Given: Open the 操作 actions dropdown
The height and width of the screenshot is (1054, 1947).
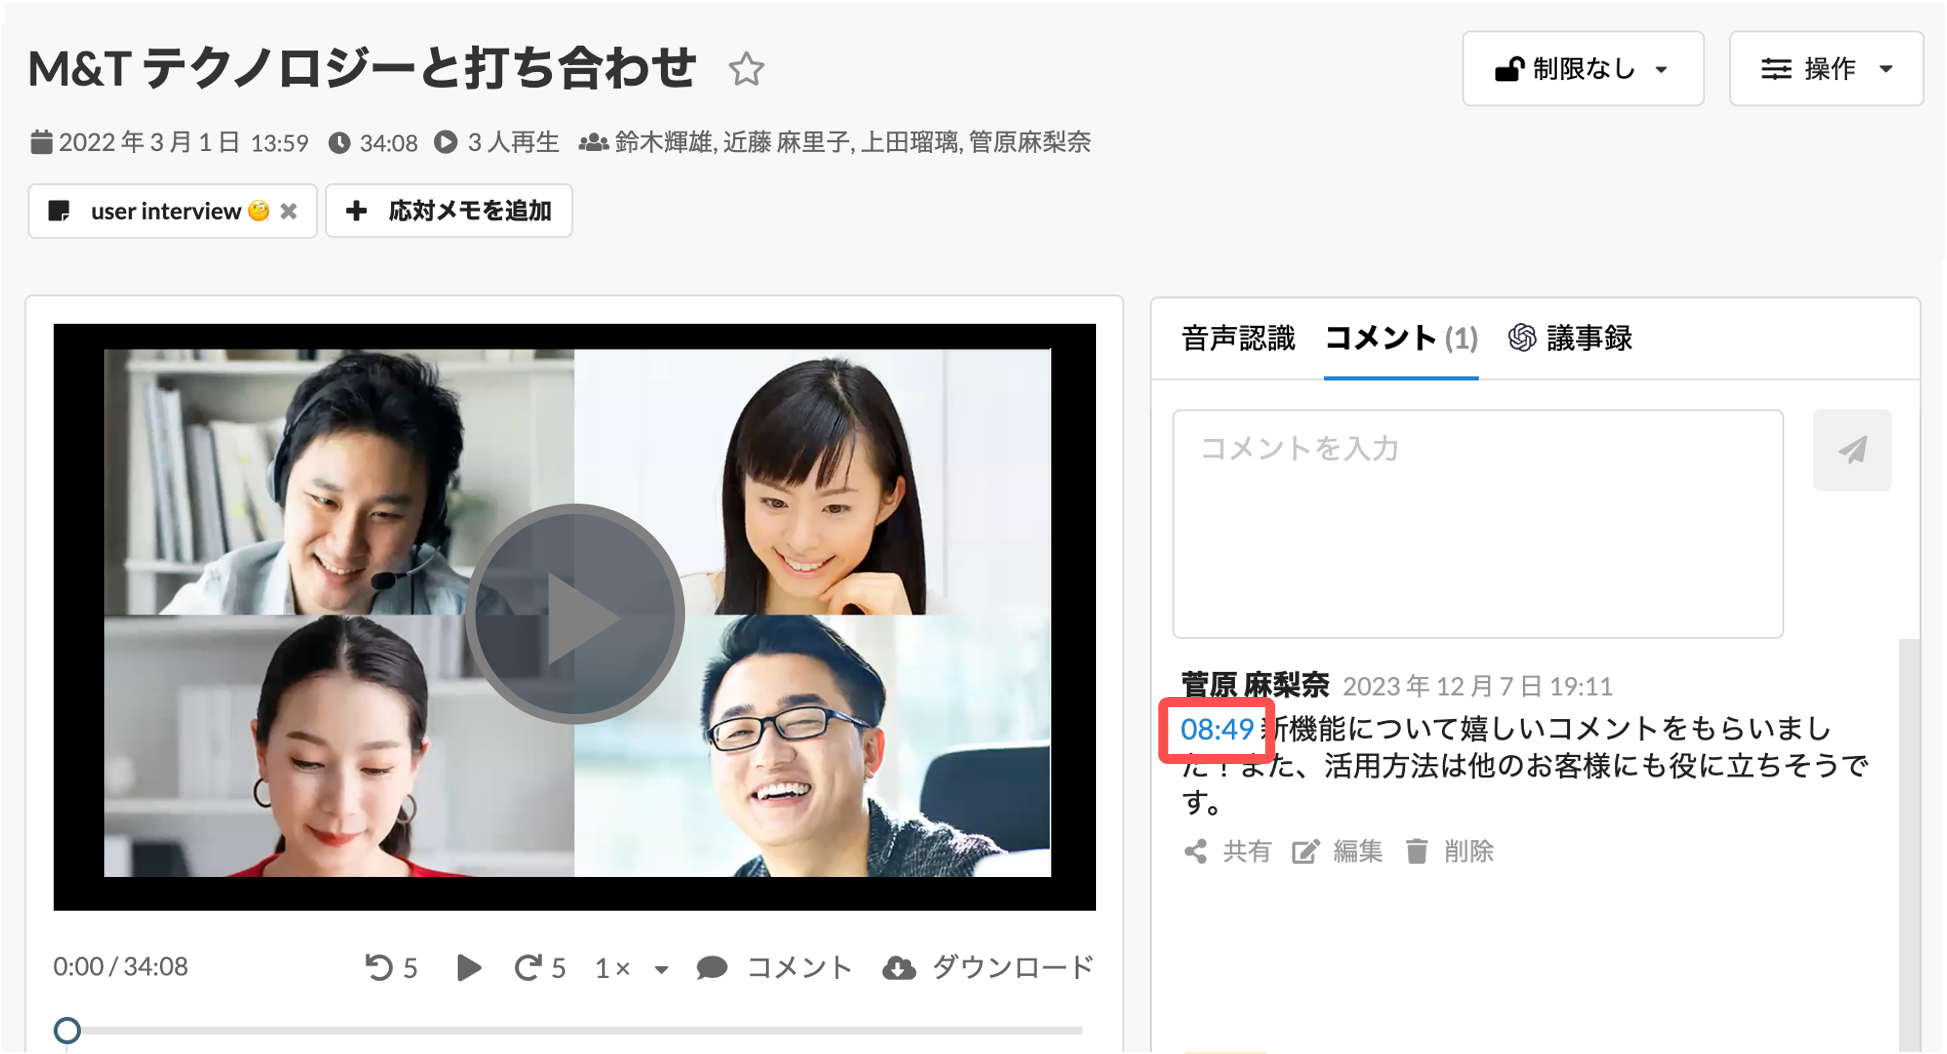Looking at the screenshot, I should (x=1826, y=69).
